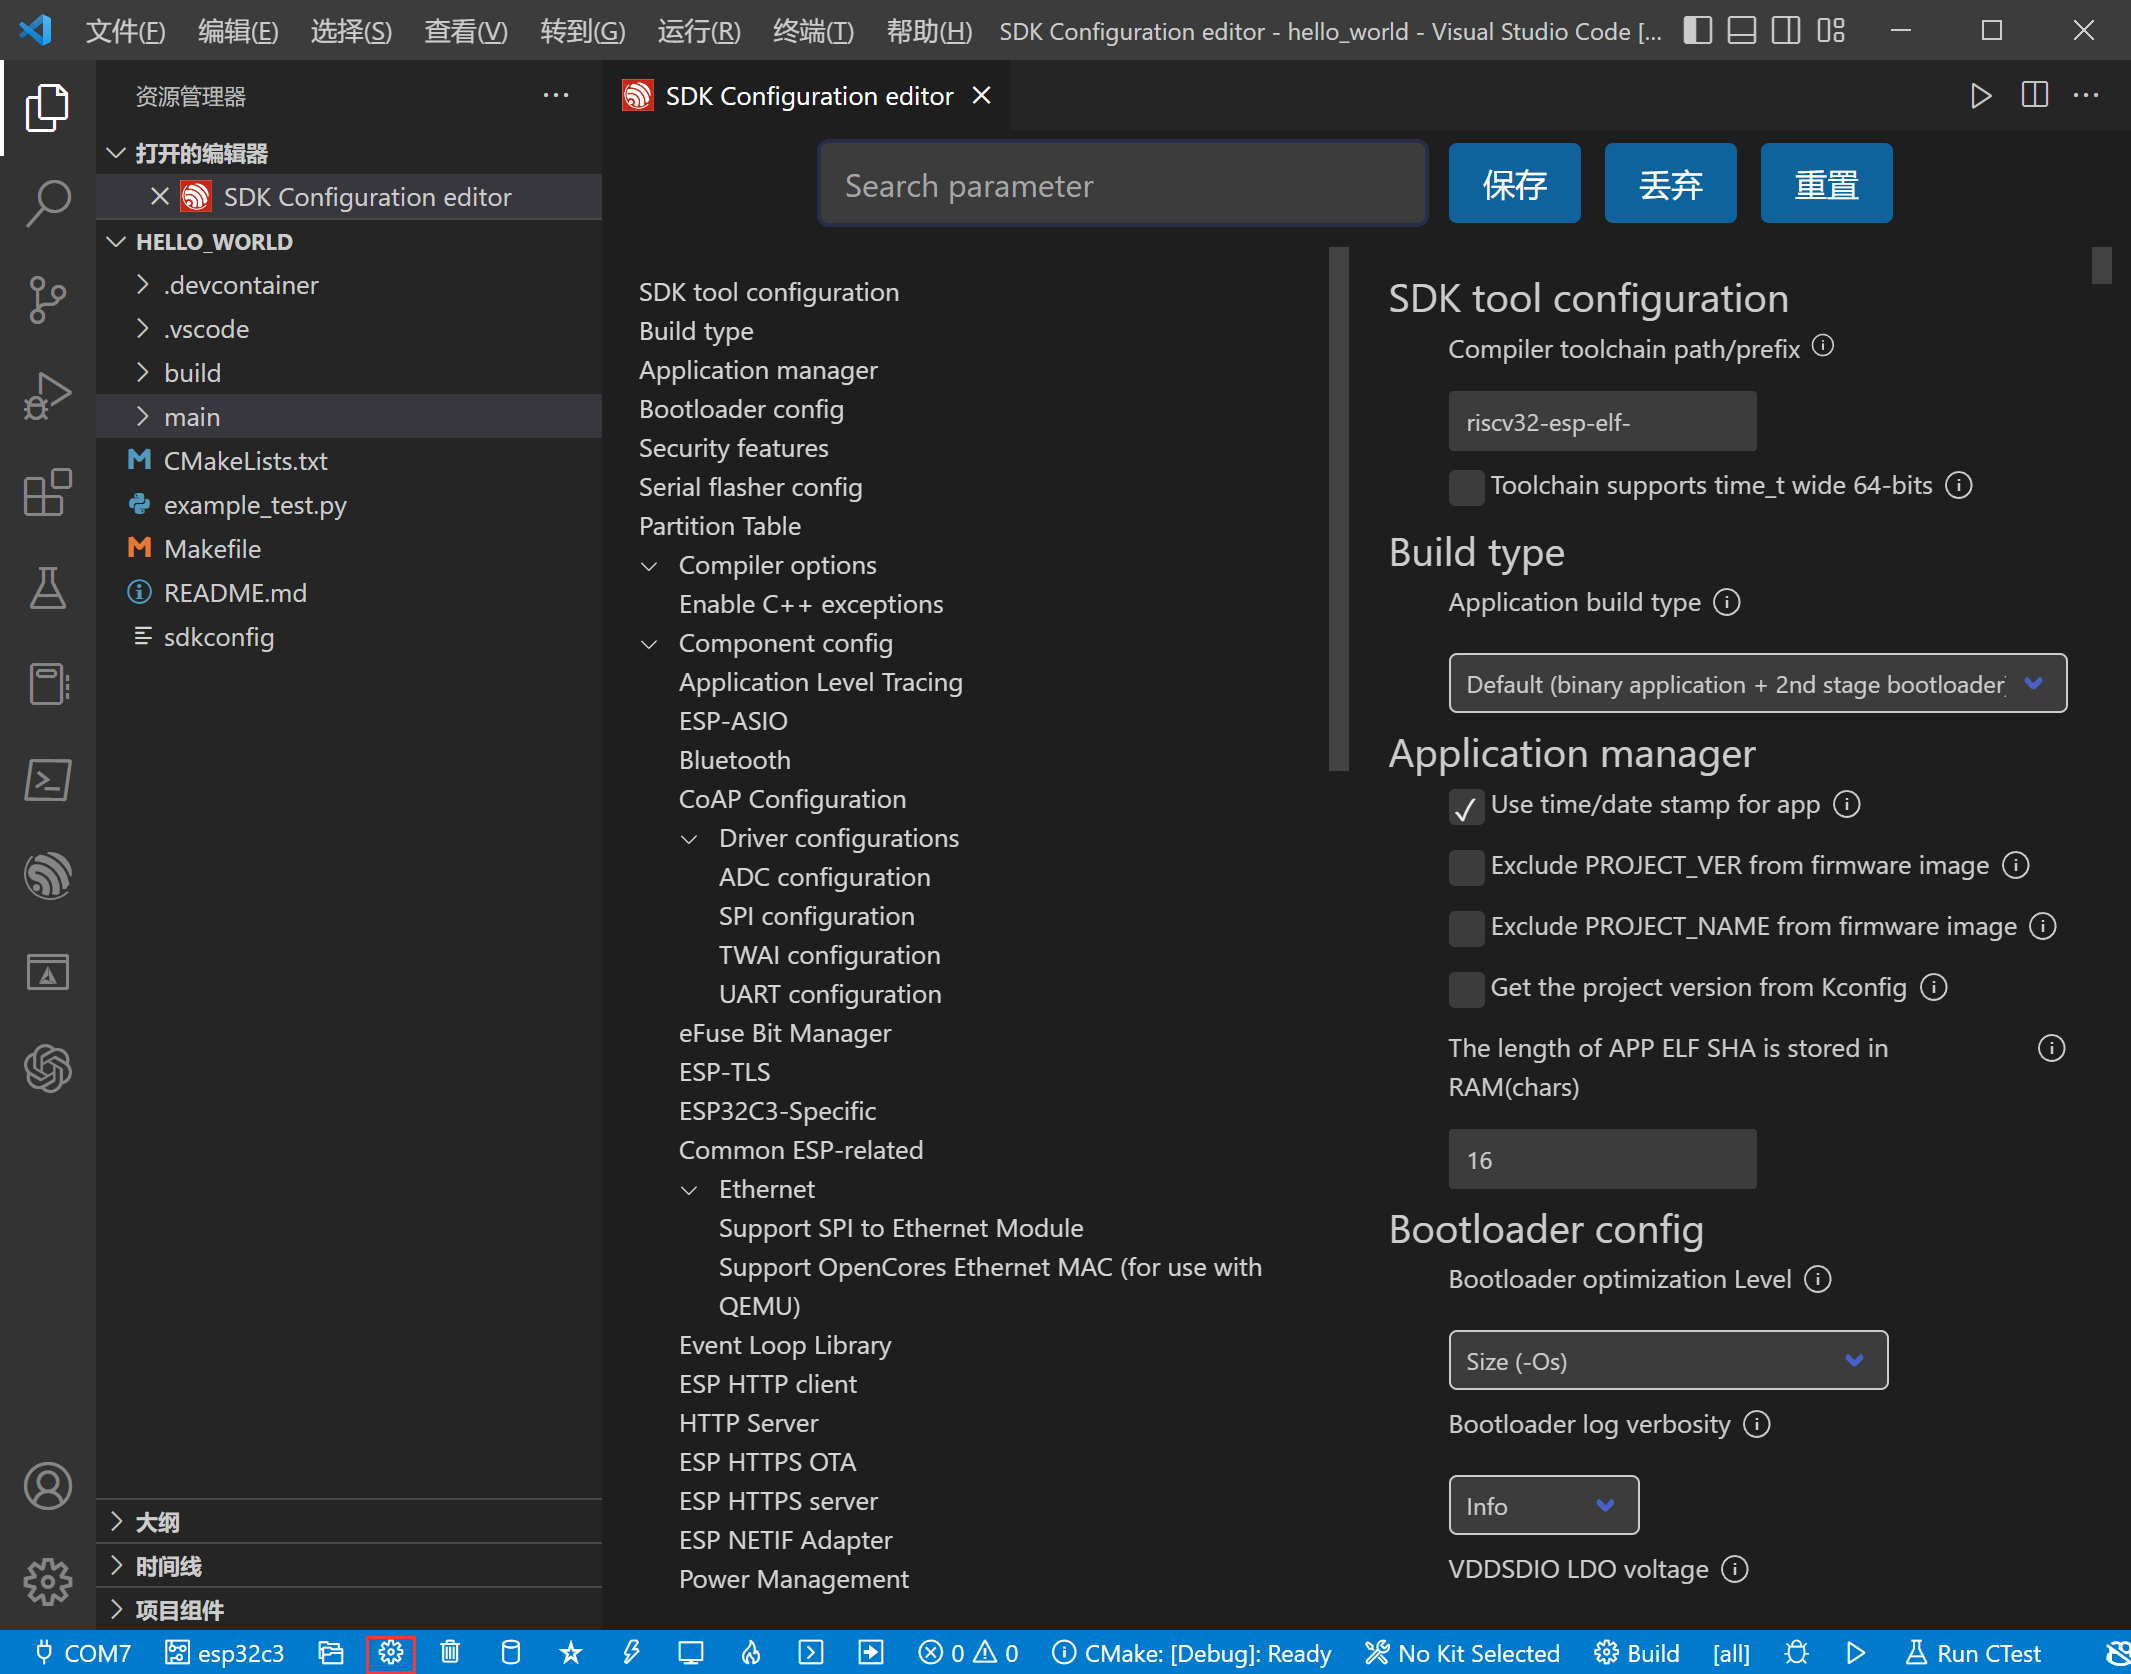Show info for Compiler toolchain path/prefix
2131x1674 pixels.
coord(1823,346)
